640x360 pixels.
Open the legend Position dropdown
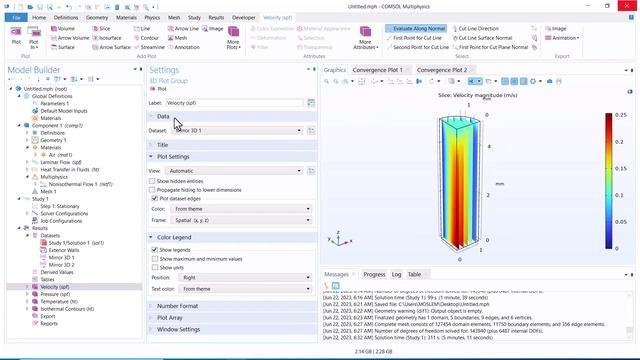[x=245, y=277]
